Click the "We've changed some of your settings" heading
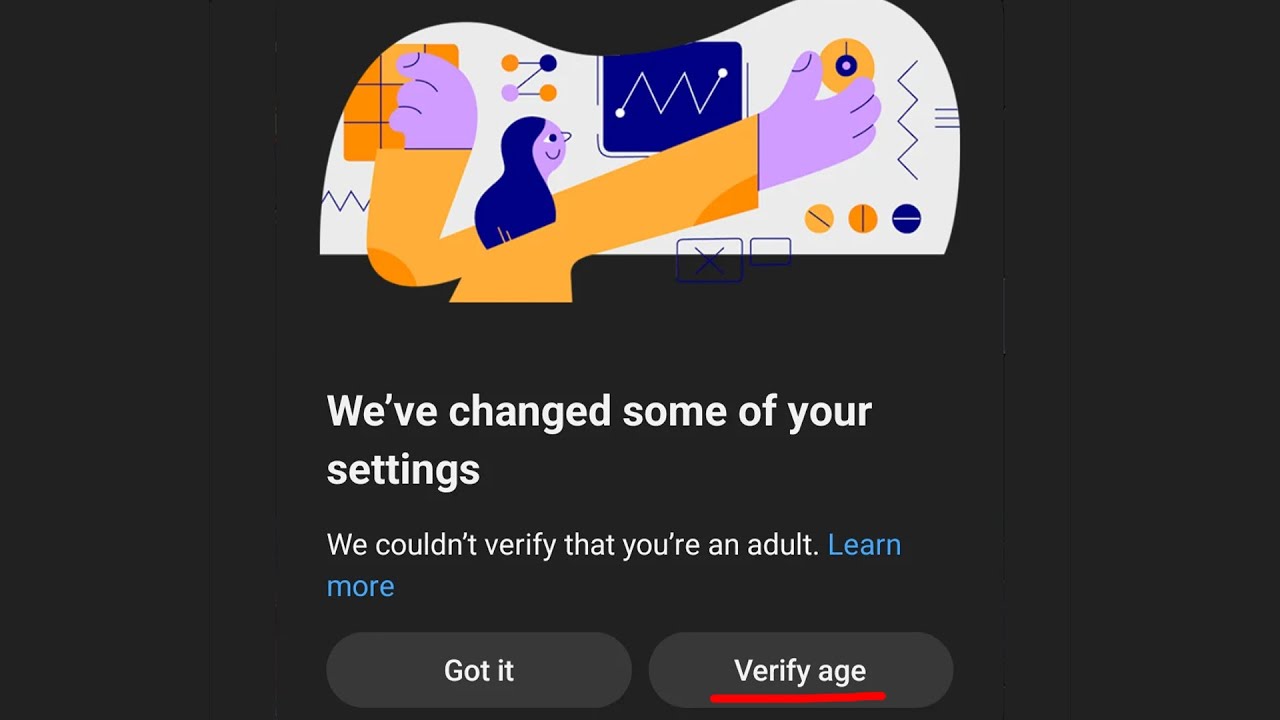This screenshot has height=720, width=1280. click(x=599, y=440)
